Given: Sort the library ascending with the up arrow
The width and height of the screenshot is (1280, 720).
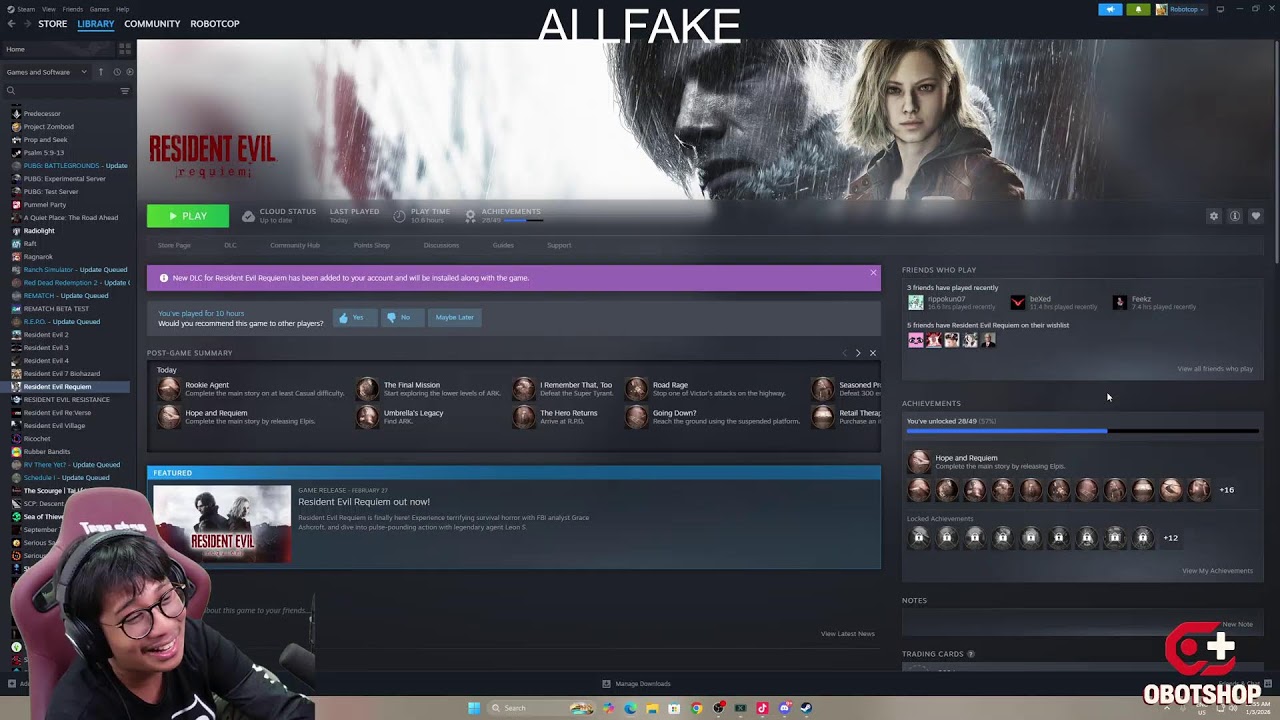Looking at the screenshot, I should coord(100,72).
